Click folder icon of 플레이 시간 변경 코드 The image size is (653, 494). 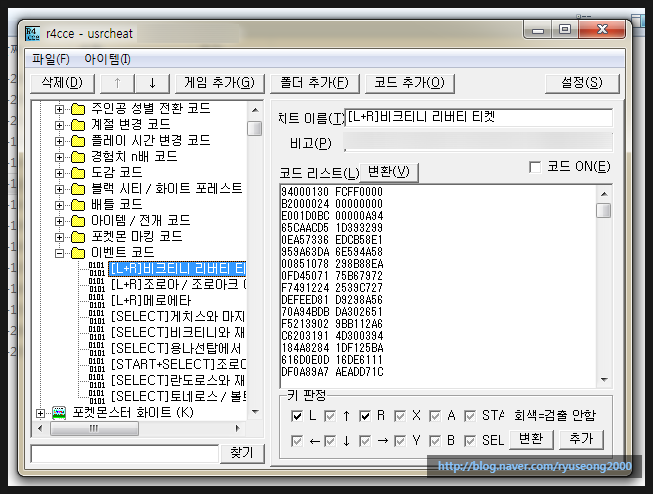78,141
